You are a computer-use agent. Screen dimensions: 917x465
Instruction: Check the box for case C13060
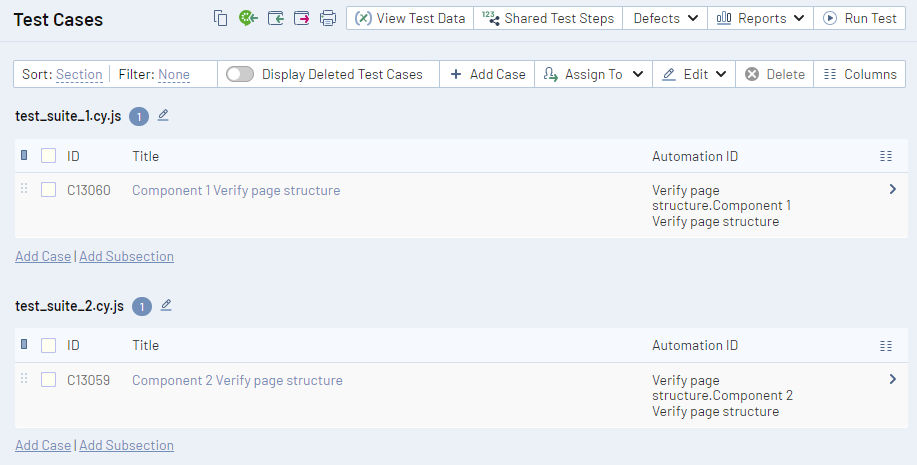[x=48, y=190]
